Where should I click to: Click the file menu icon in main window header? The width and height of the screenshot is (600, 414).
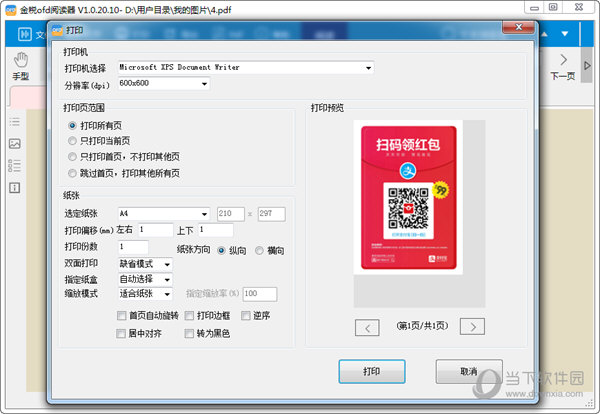click(25, 34)
